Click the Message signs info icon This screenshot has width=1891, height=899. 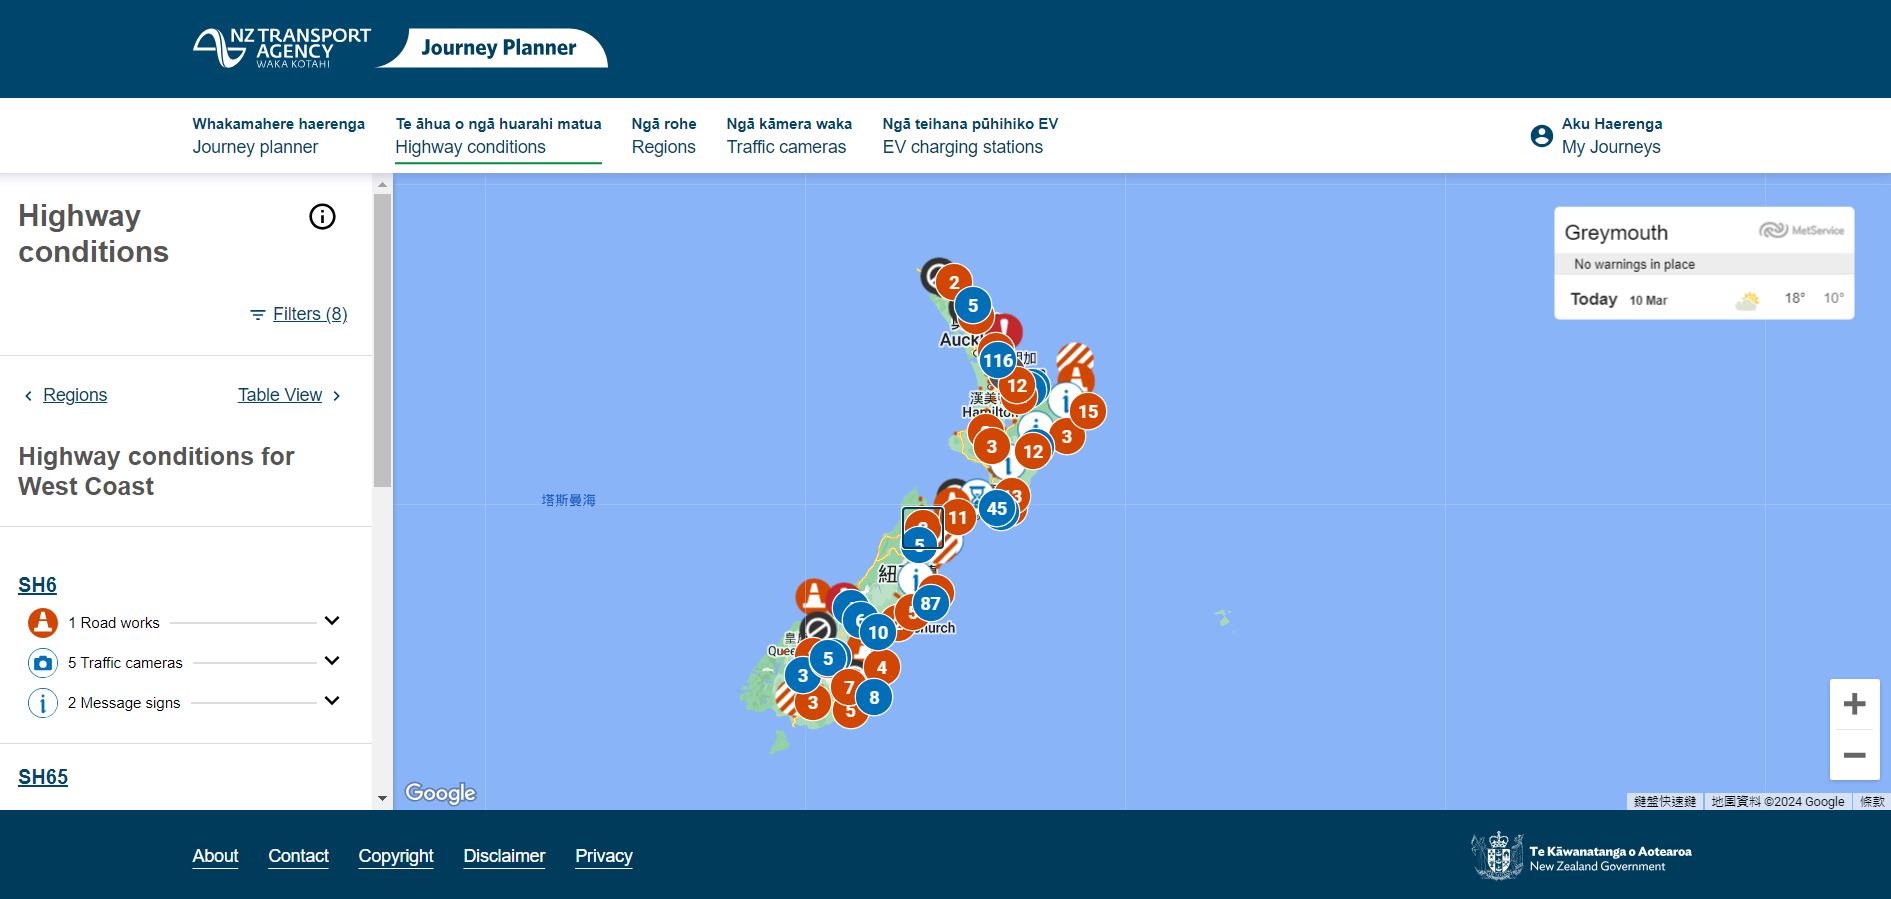click(x=42, y=703)
